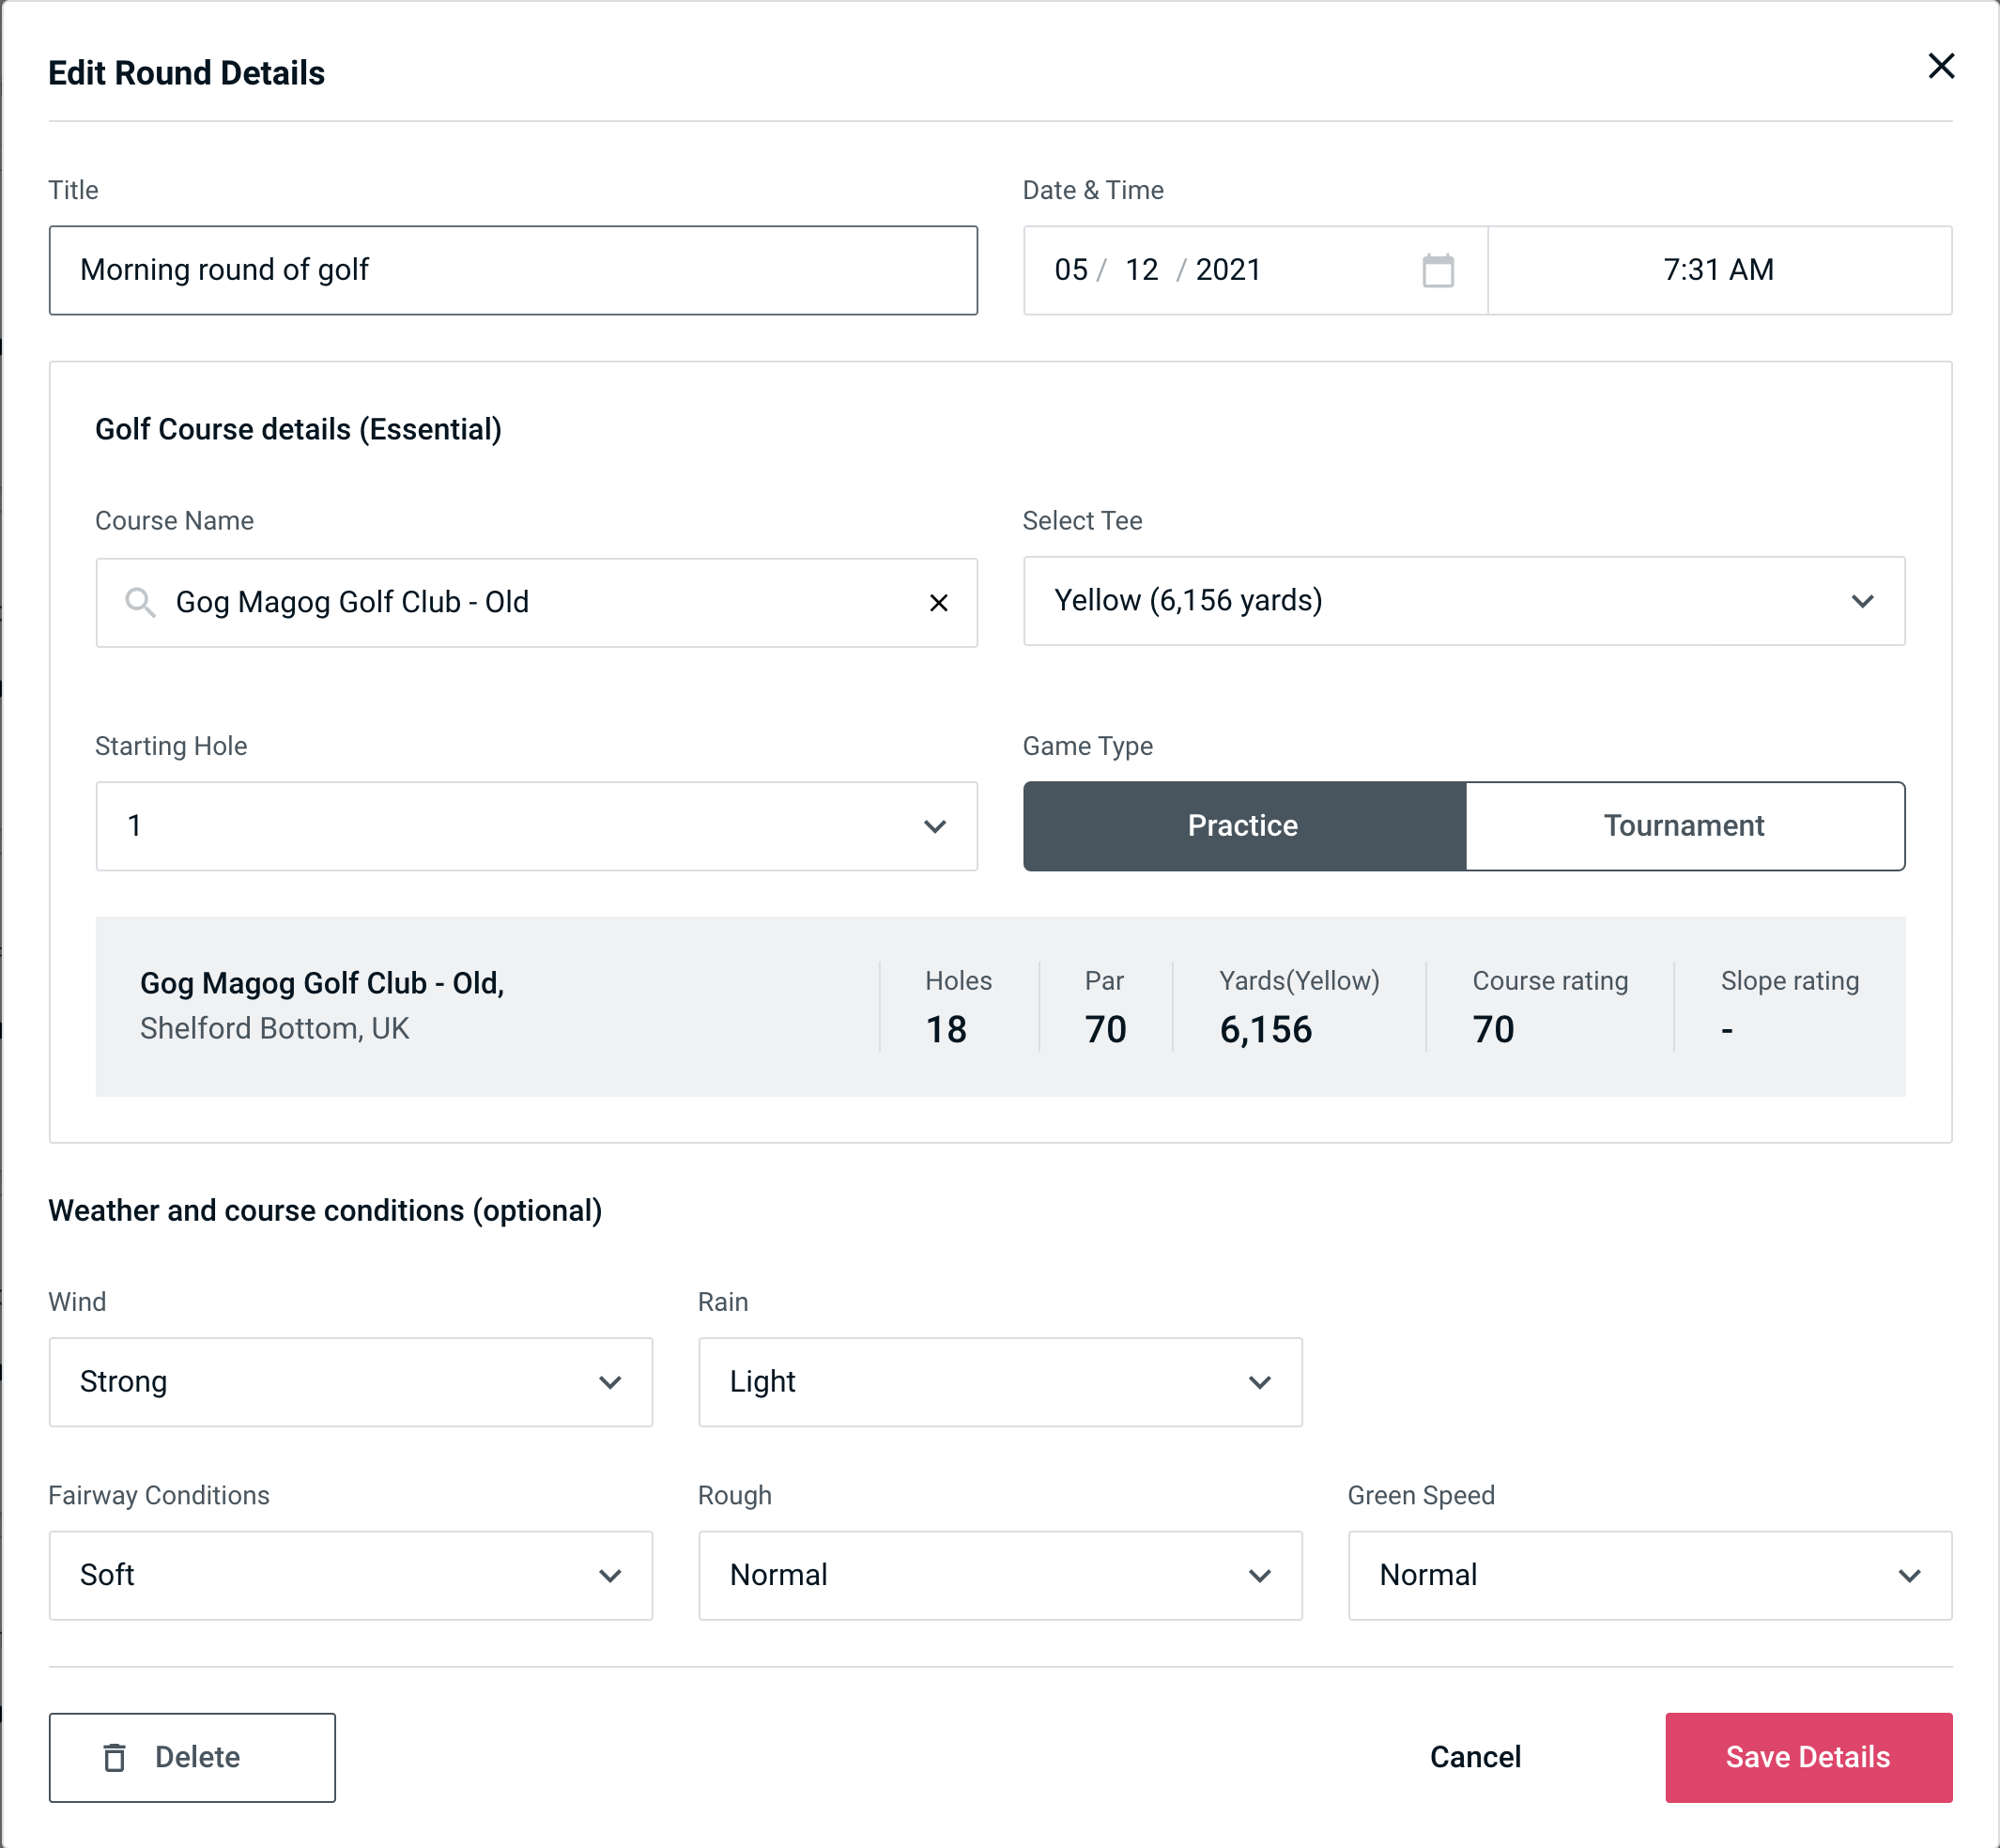Click the Rain dropdown expander

[x=1259, y=1383]
